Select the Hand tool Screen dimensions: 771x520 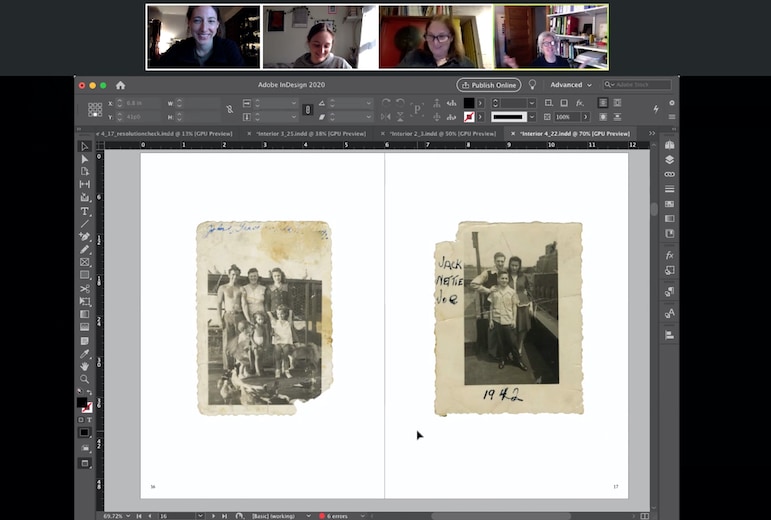[x=84, y=366]
